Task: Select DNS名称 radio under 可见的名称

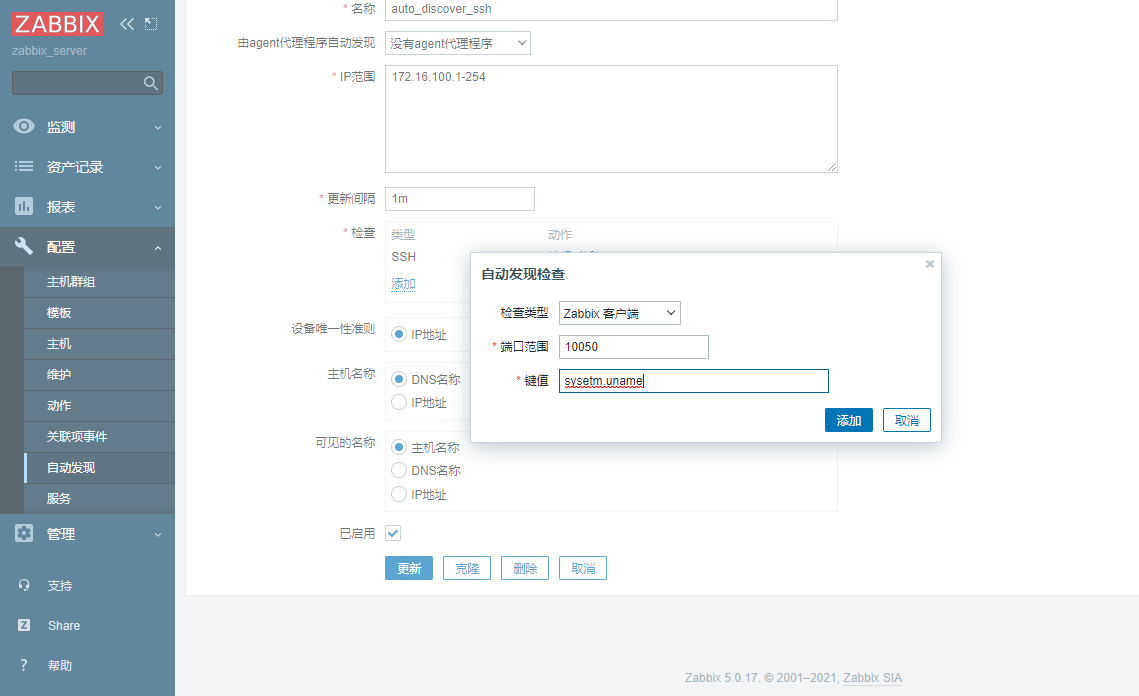Action: (x=400, y=470)
